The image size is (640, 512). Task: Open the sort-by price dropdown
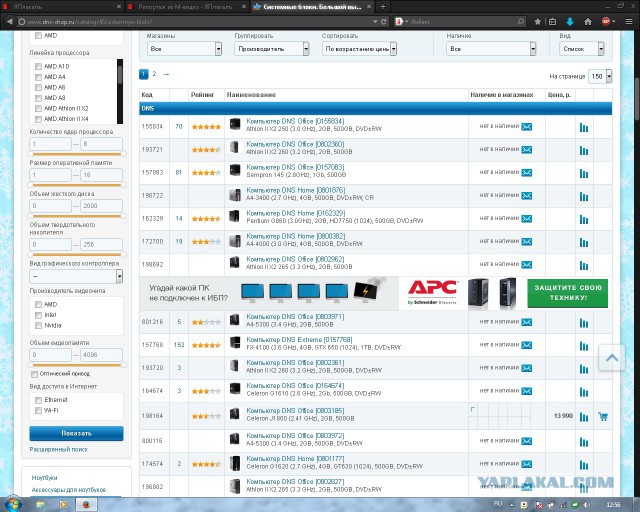pyautogui.click(x=359, y=49)
